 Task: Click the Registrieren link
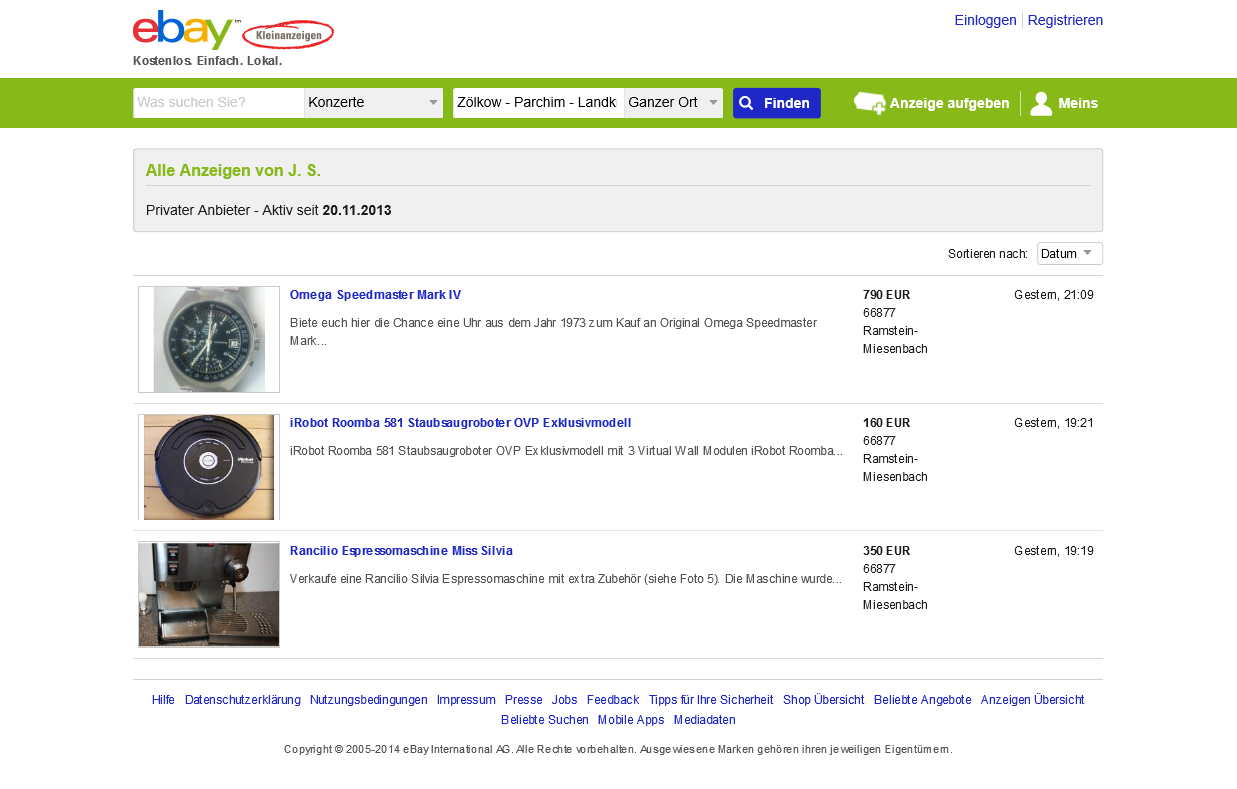coord(1065,20)
